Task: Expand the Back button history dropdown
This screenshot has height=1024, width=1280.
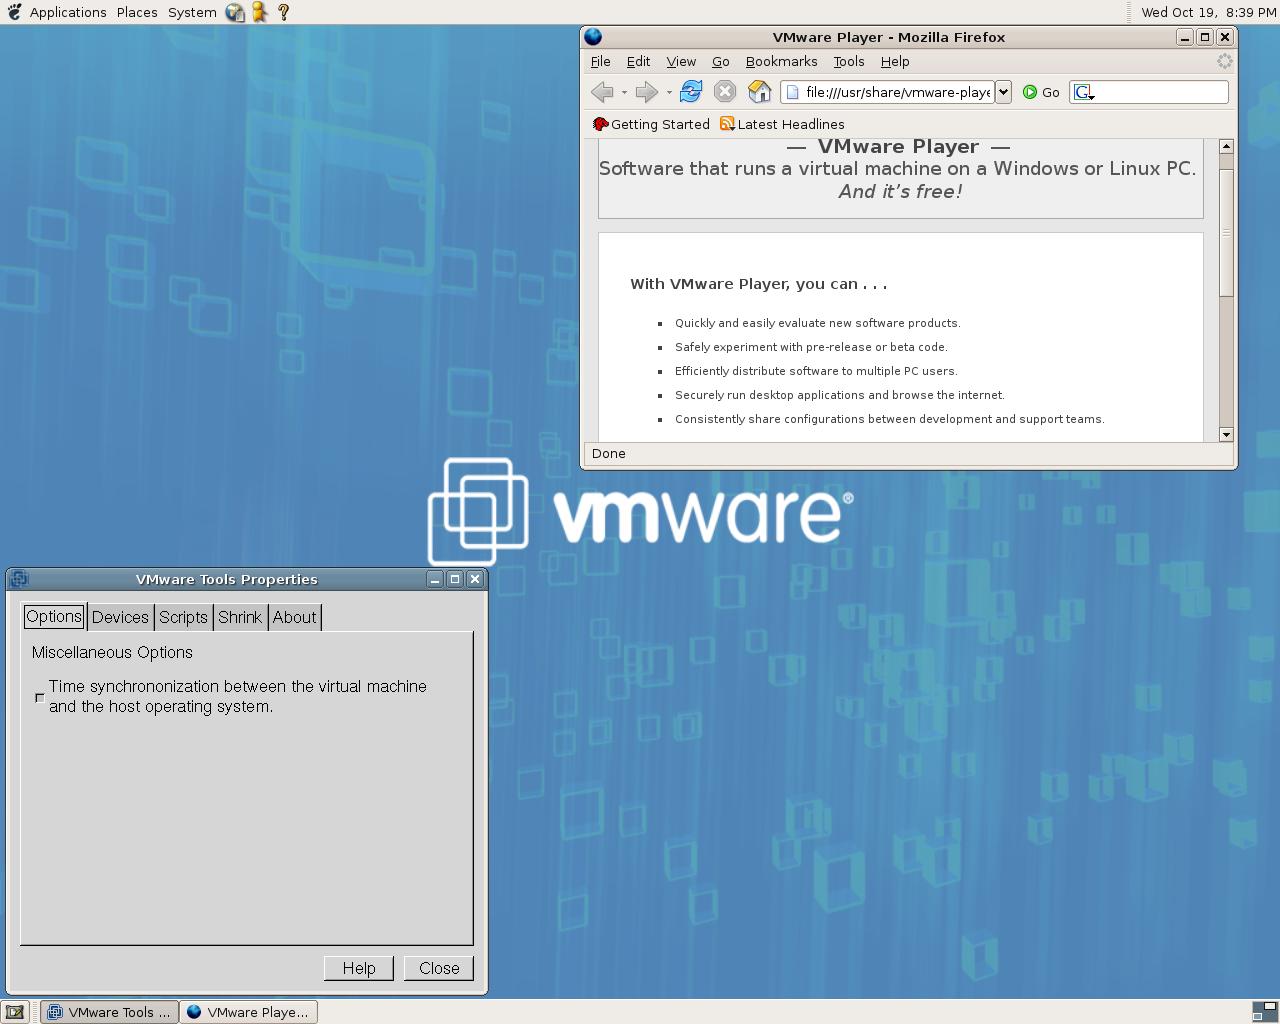Action: (624, 93)
